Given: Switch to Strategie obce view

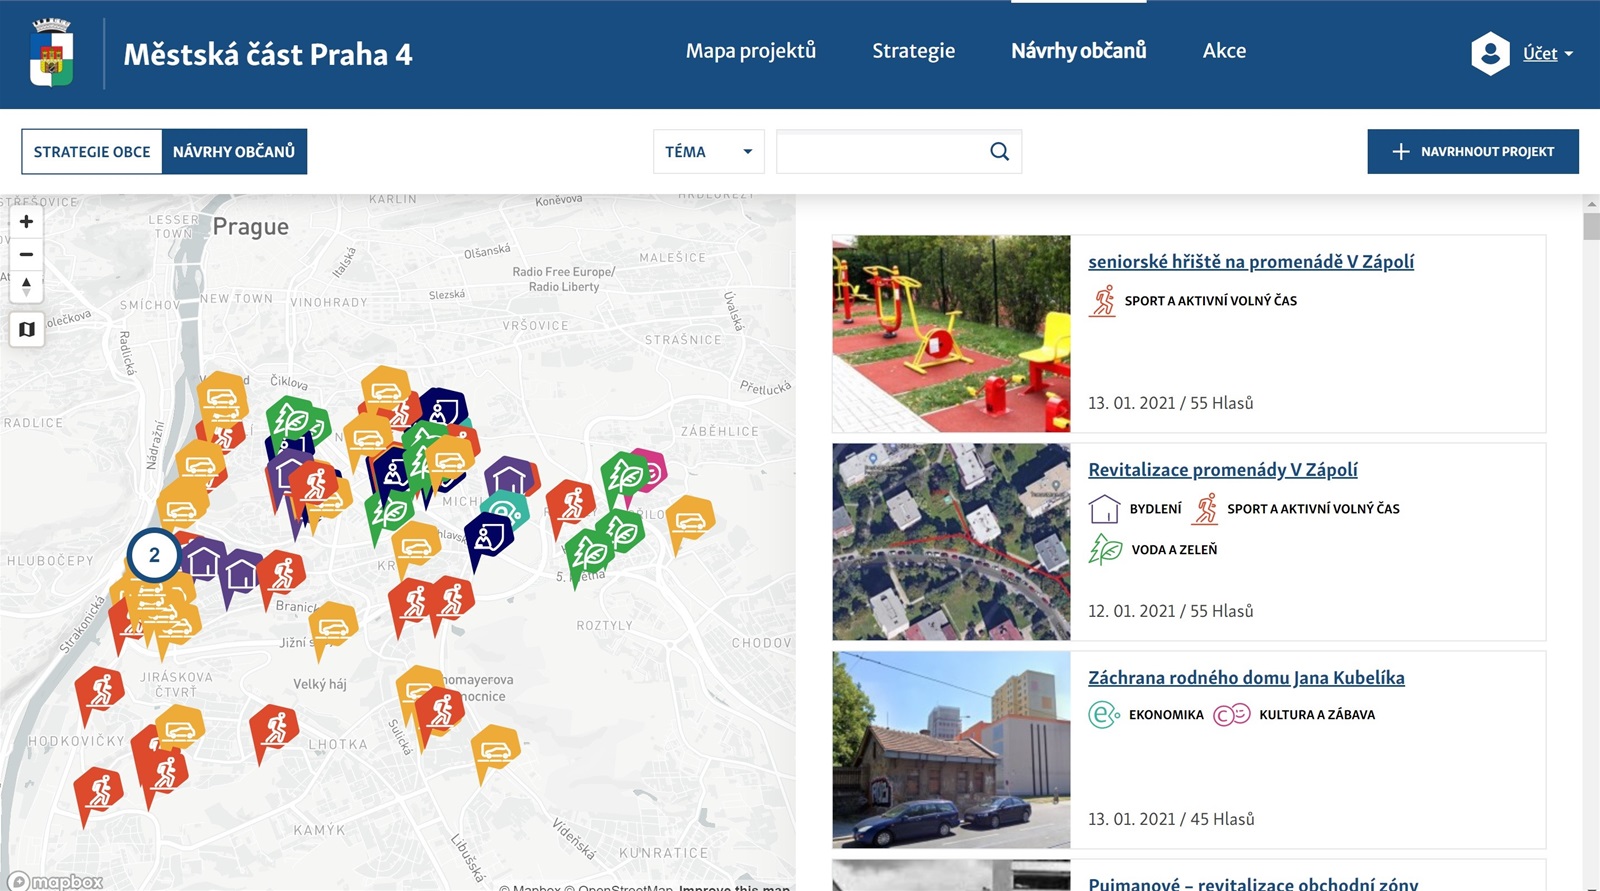Looking at the screenshot, I should pyautogui.click(x=92, y=152).
